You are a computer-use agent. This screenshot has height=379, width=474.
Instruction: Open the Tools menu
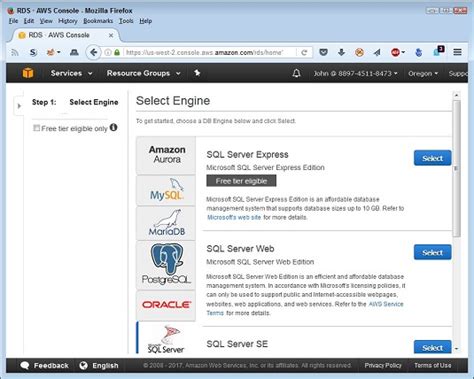(126, 21)
